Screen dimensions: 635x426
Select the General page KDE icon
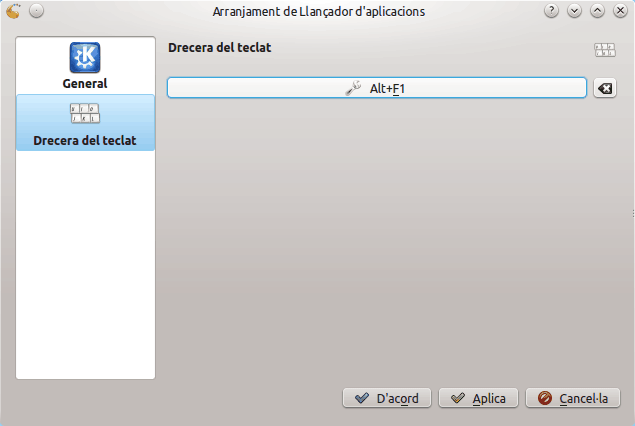pyautogui.click(x=85, y=57)
